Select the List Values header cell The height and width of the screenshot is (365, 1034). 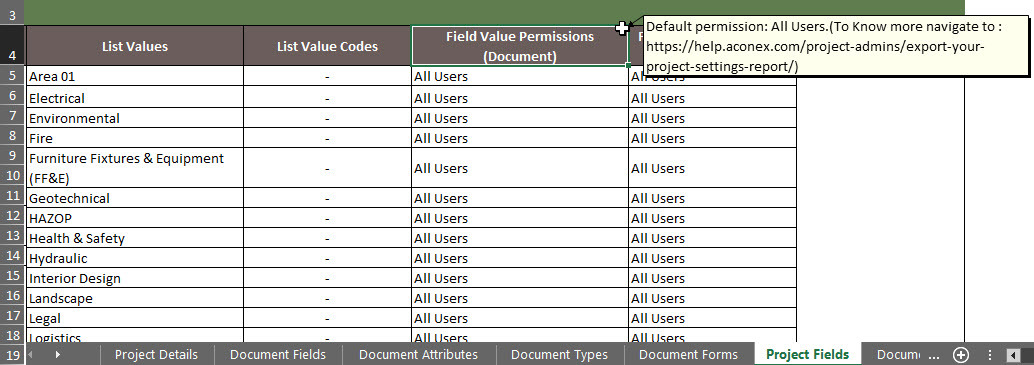click(135, 46)
